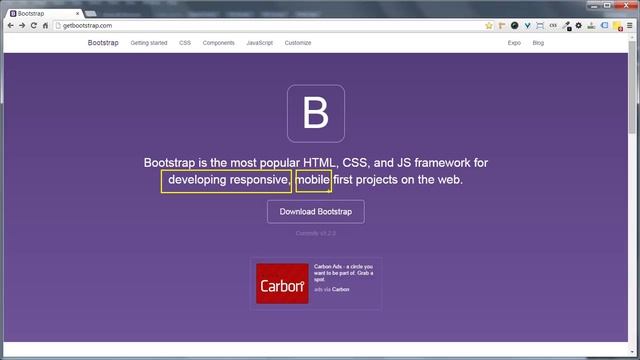Click the black gear extension icon
This screenshot has height=360, width=640.
click(579, 25)
